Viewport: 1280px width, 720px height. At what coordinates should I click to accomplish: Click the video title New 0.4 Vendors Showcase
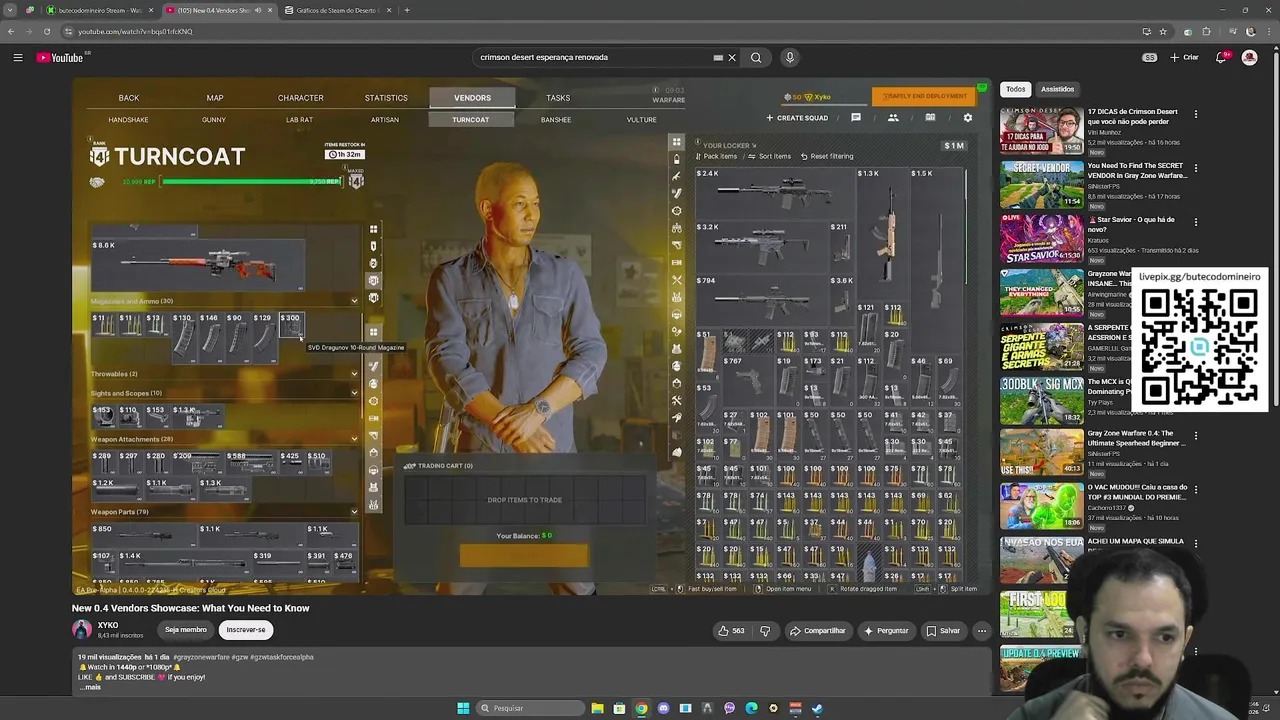coord(190,608)
